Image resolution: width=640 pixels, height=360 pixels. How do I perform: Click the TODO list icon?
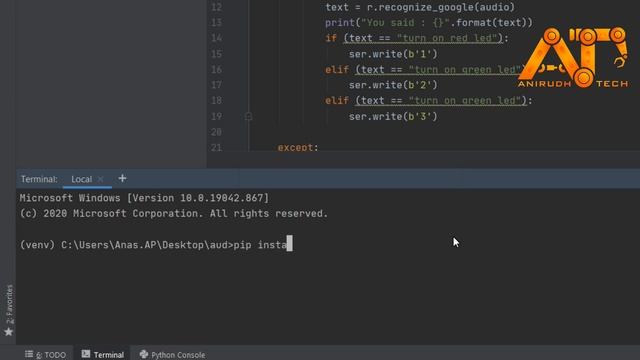(29, 354)
